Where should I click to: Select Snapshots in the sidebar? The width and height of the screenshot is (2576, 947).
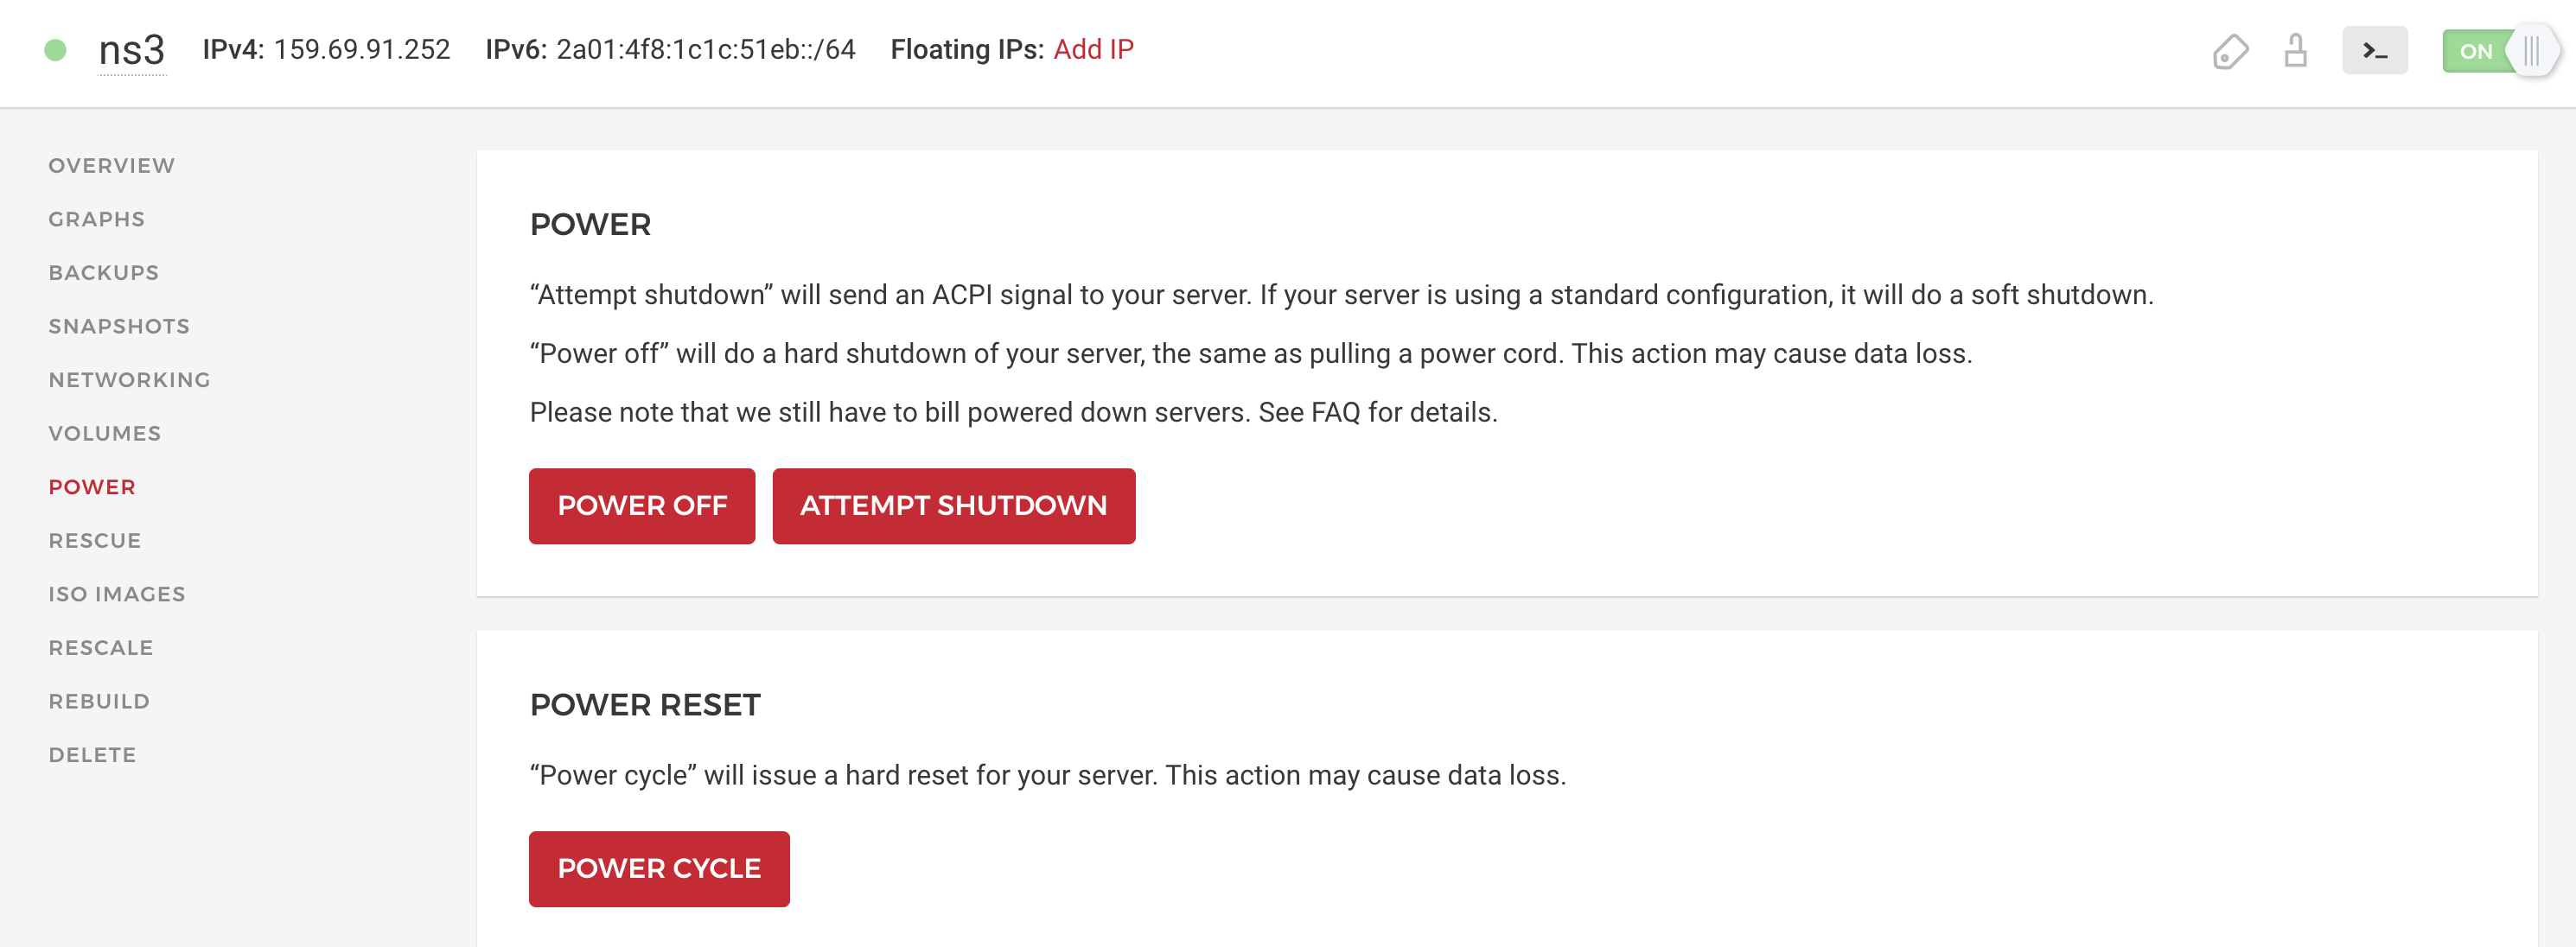(118, 326)
